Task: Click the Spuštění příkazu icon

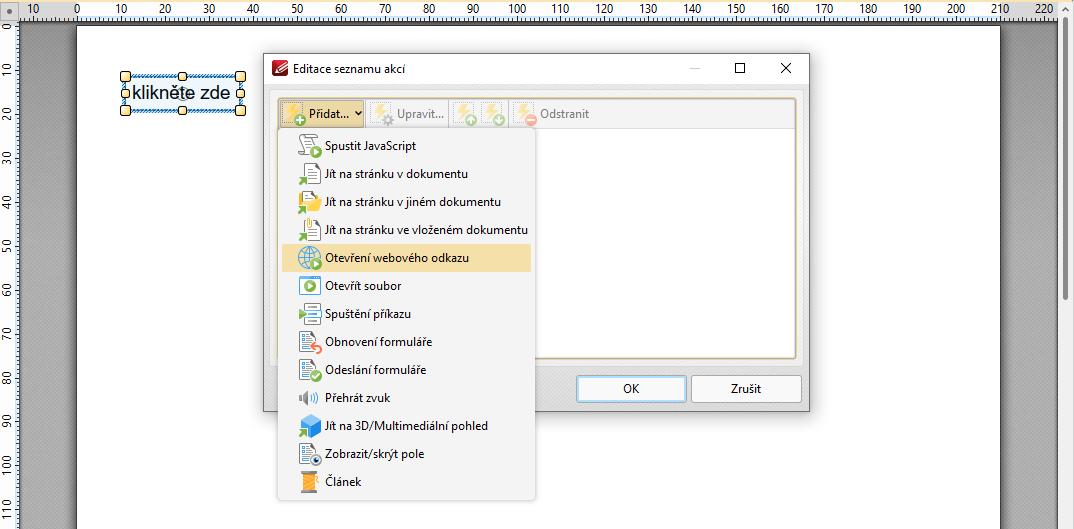Action: click(x=310, y=314)
